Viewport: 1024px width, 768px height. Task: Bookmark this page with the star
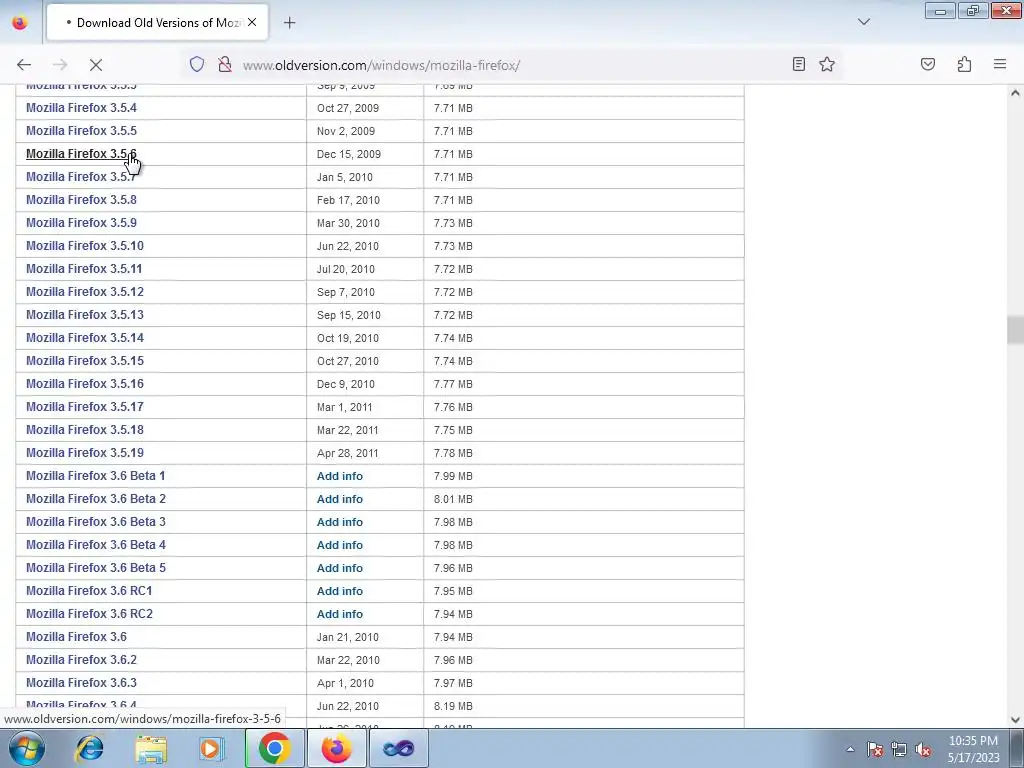click(827, 64)
